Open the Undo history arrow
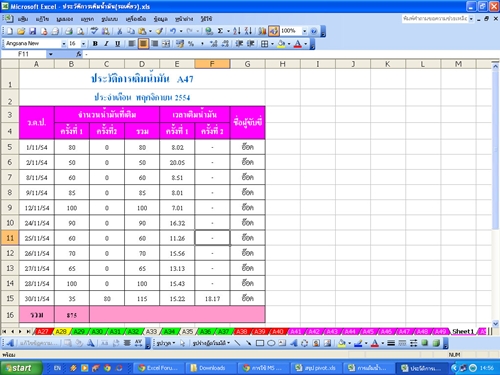The image size is (500, 375). click(x=181, y=31)
